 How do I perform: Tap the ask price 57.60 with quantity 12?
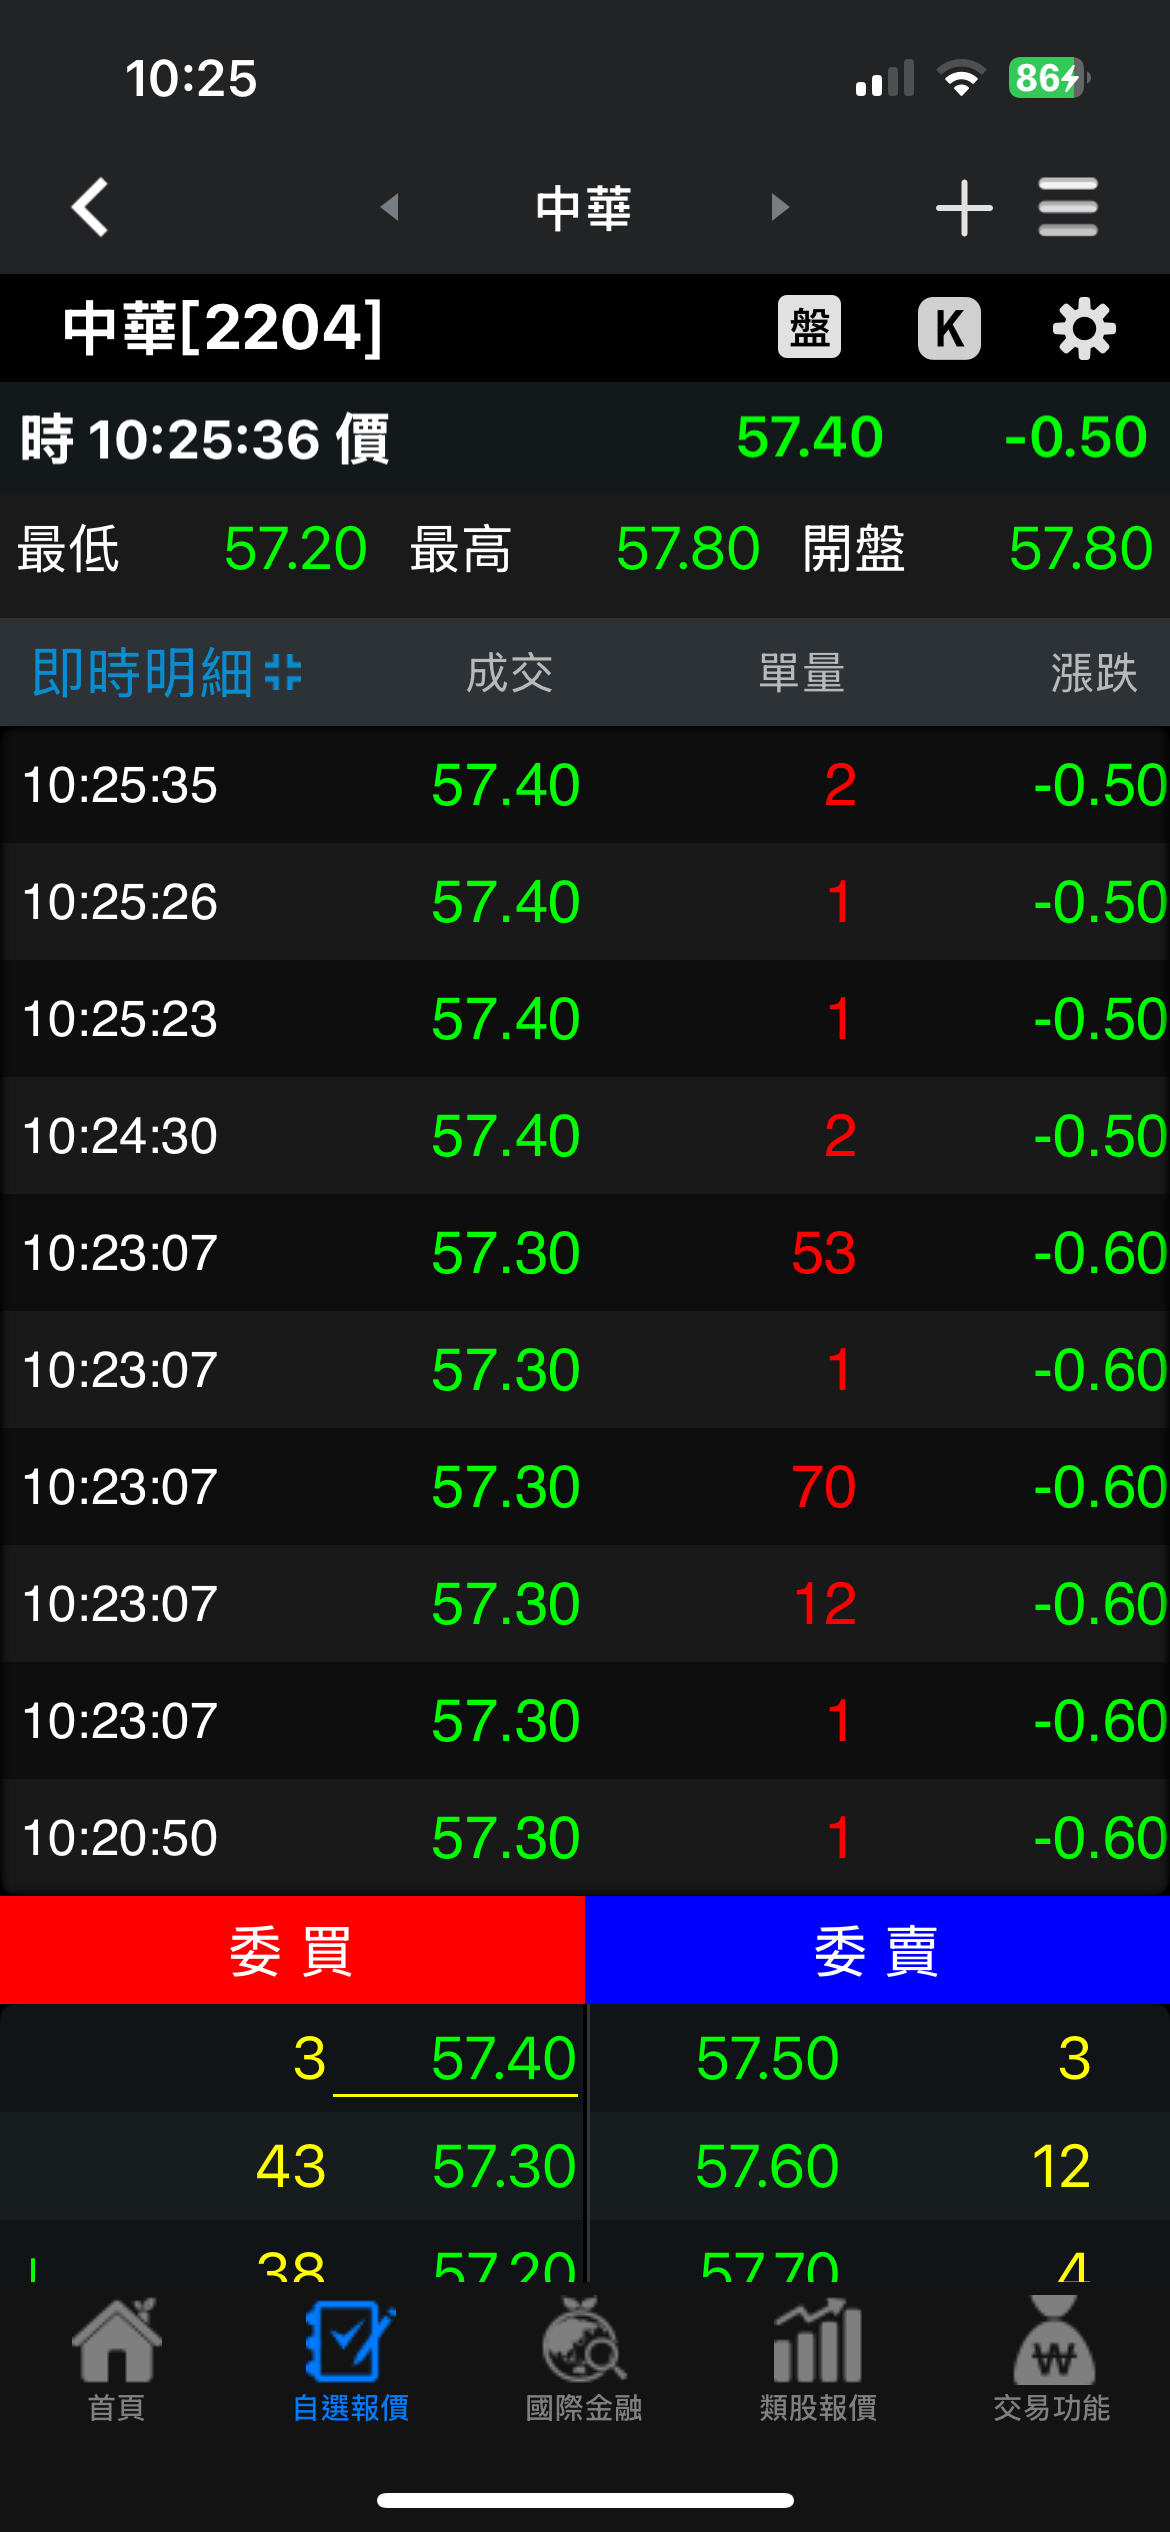pos(767,2167)
